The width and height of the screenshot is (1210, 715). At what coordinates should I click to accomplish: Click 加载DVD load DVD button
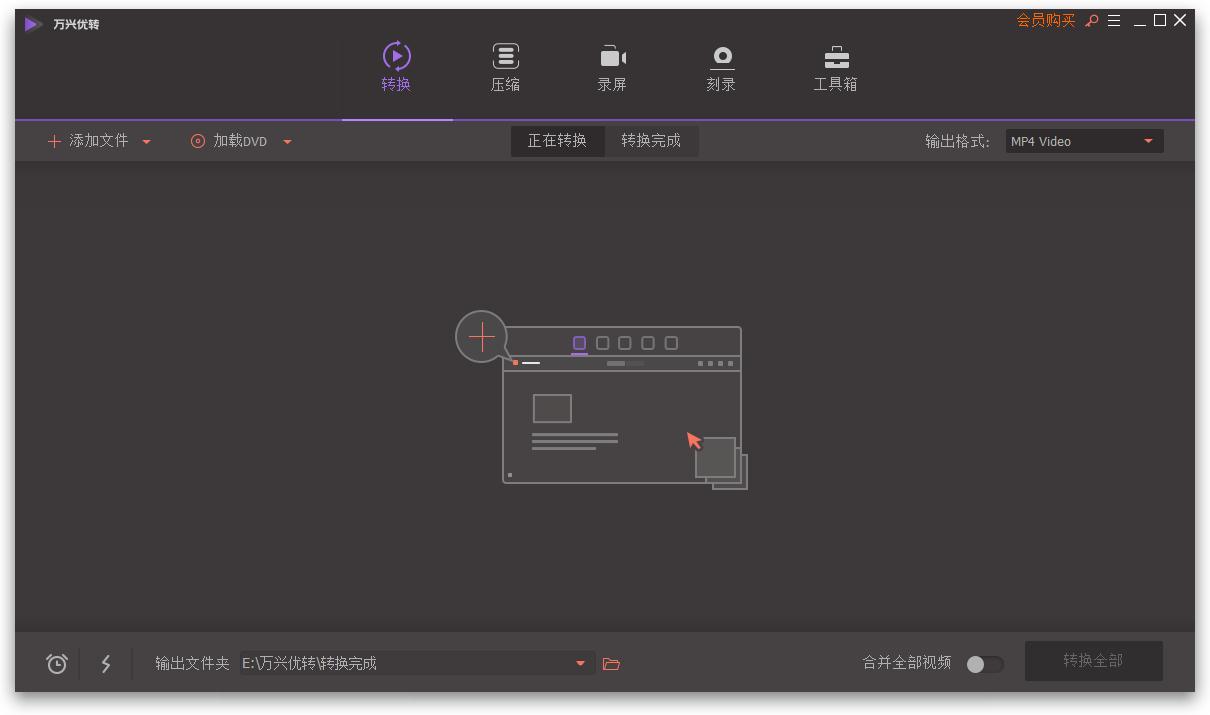click(229, 141)
